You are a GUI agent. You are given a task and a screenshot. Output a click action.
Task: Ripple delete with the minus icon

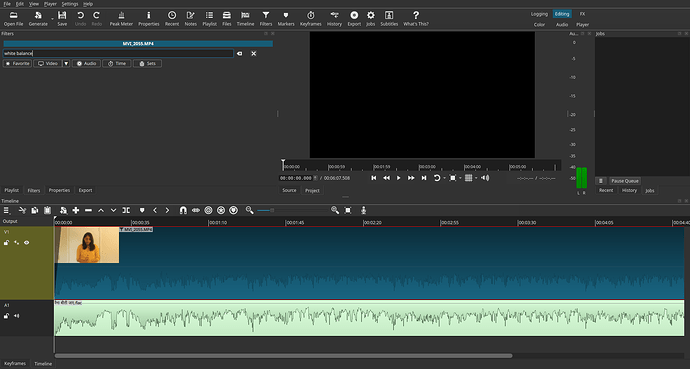pyautogui.click(x=88, y=211)
